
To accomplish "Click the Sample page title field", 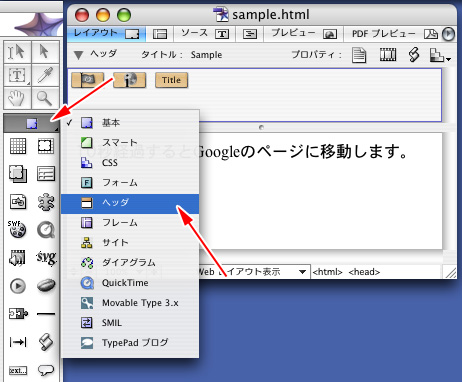I will click(206, 55).
